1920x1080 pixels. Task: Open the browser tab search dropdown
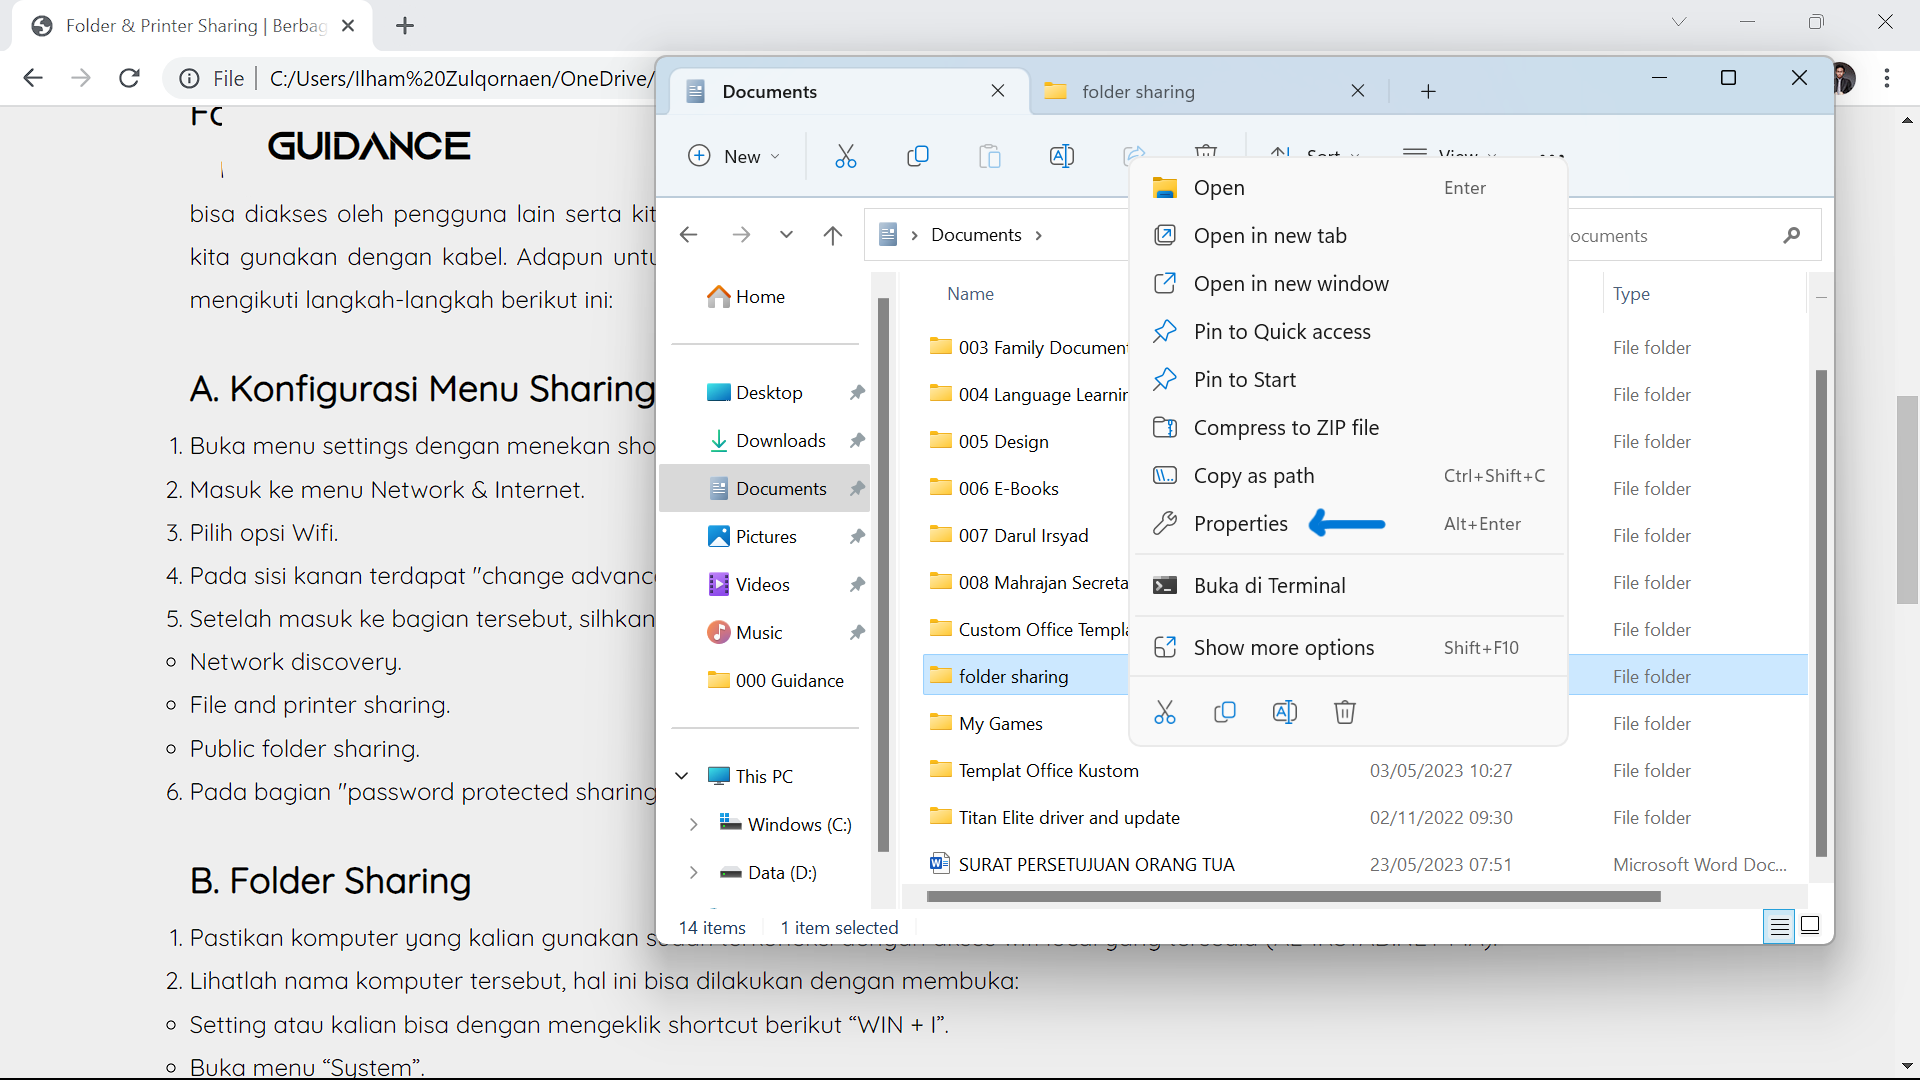(x=1679, y=22)
